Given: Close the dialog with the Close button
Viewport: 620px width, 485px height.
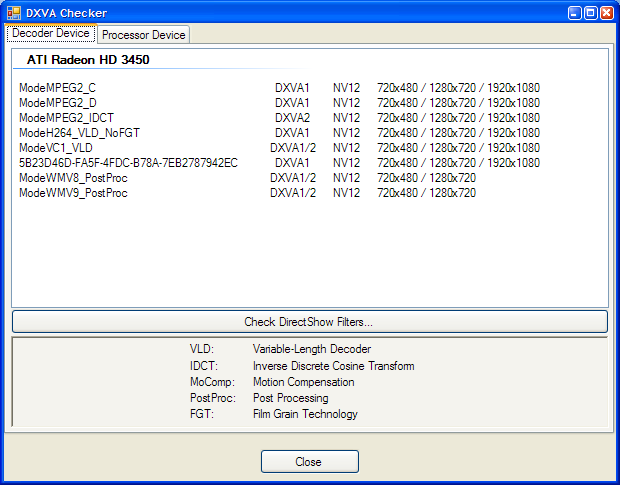Looking at the screenshot, I should 310,462.
